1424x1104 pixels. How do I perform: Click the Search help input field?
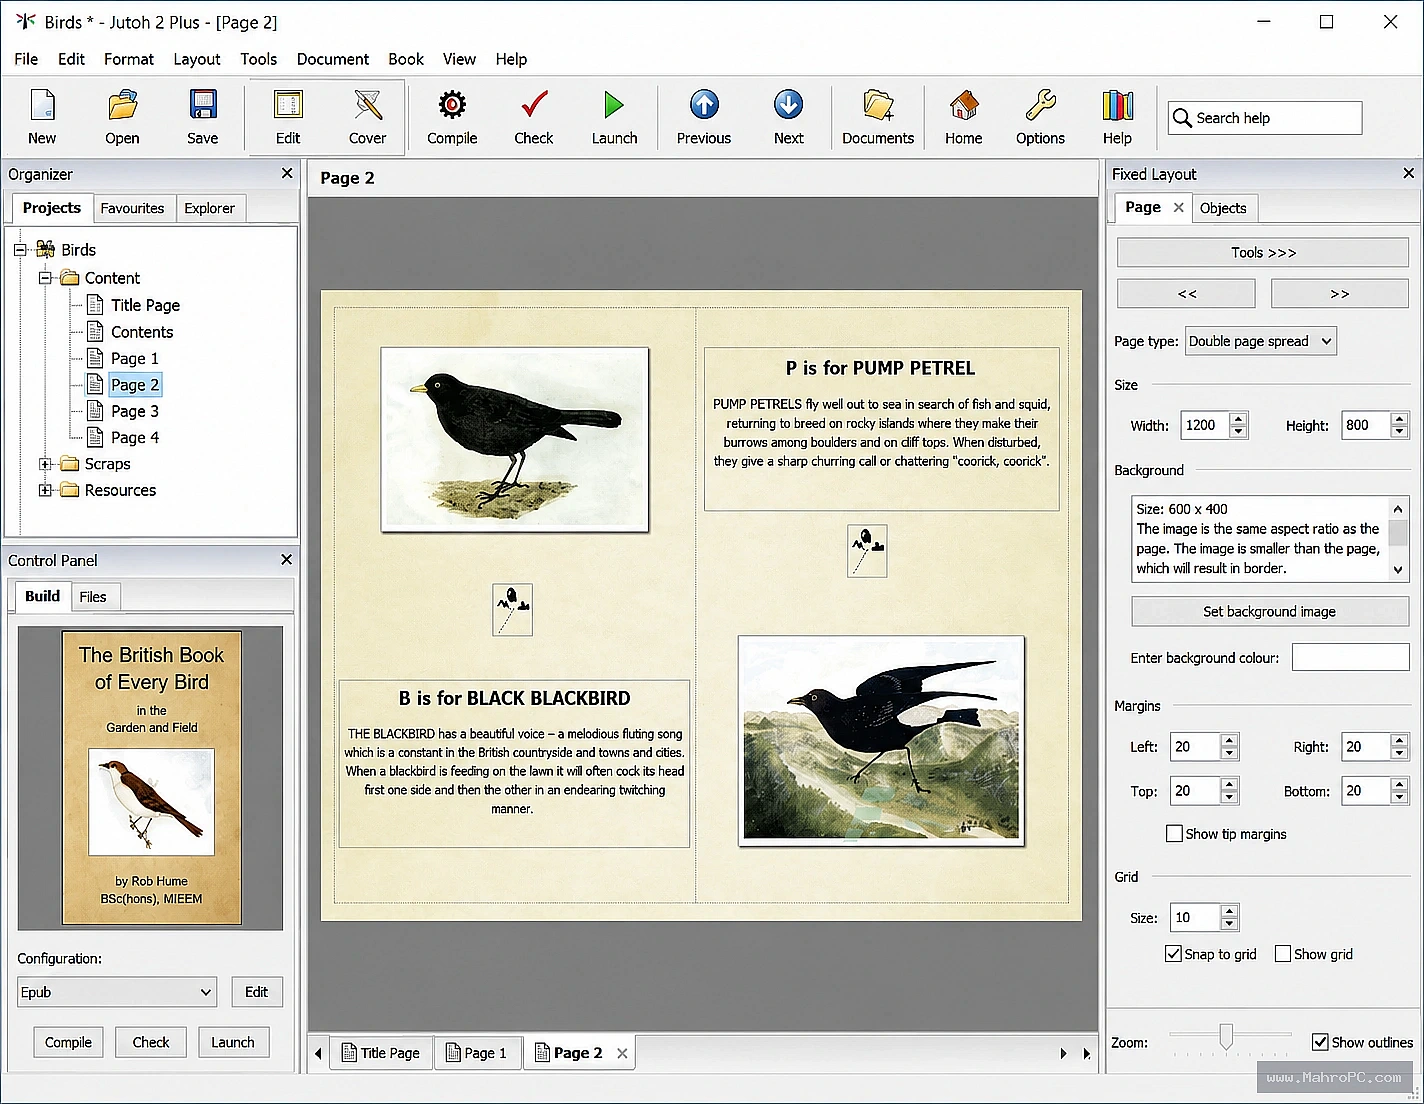point(1265,118)
